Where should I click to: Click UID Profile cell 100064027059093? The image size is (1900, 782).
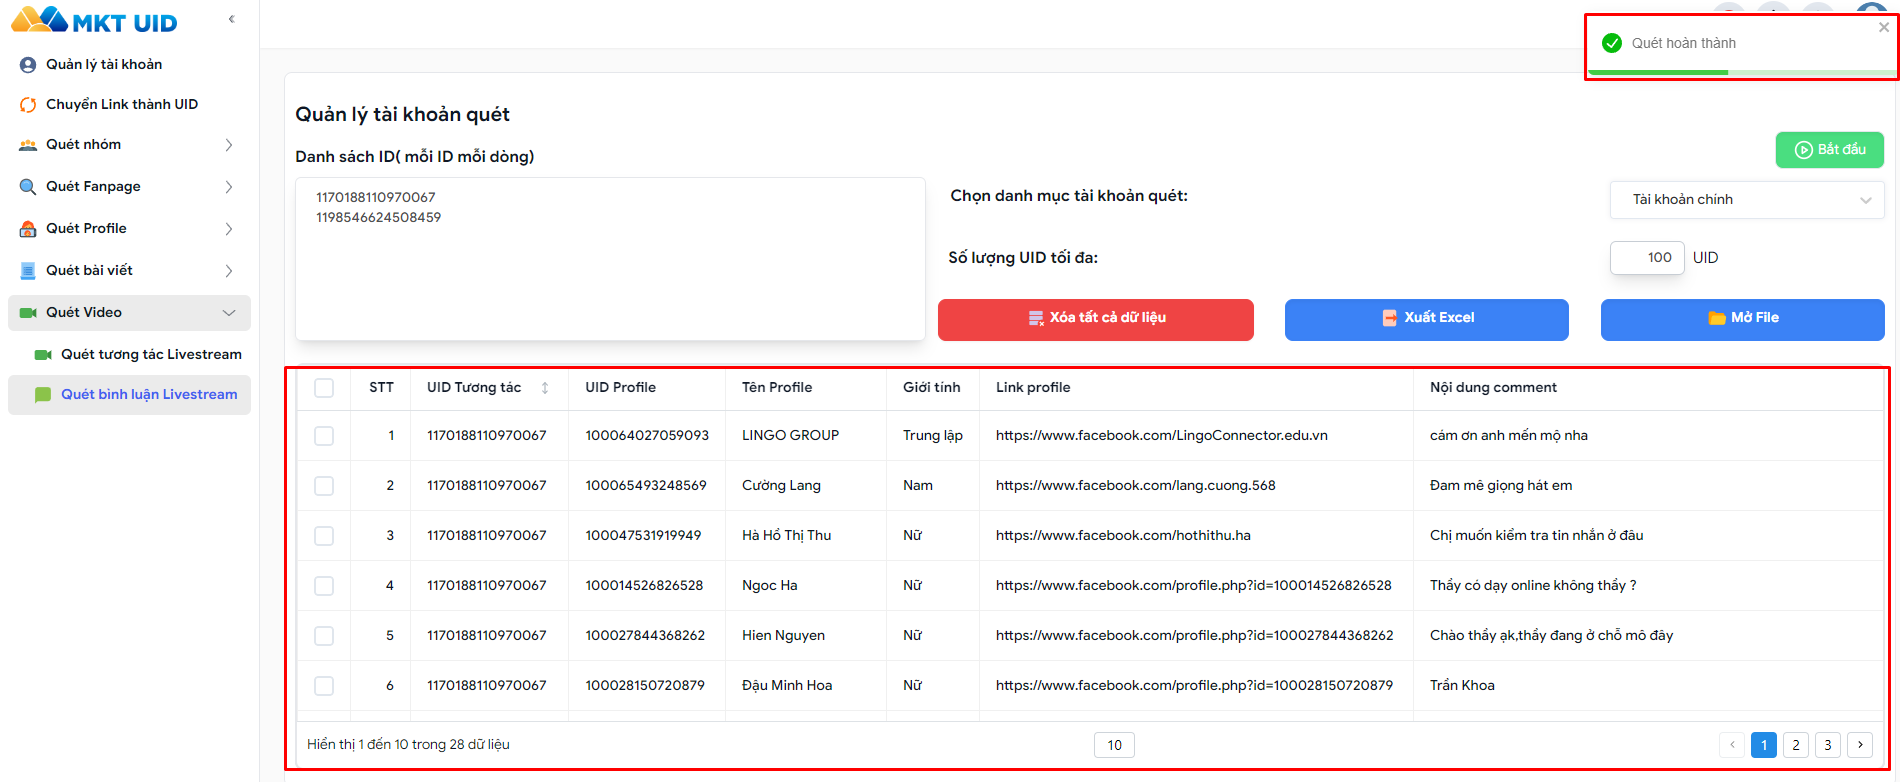tap(647, 436)
